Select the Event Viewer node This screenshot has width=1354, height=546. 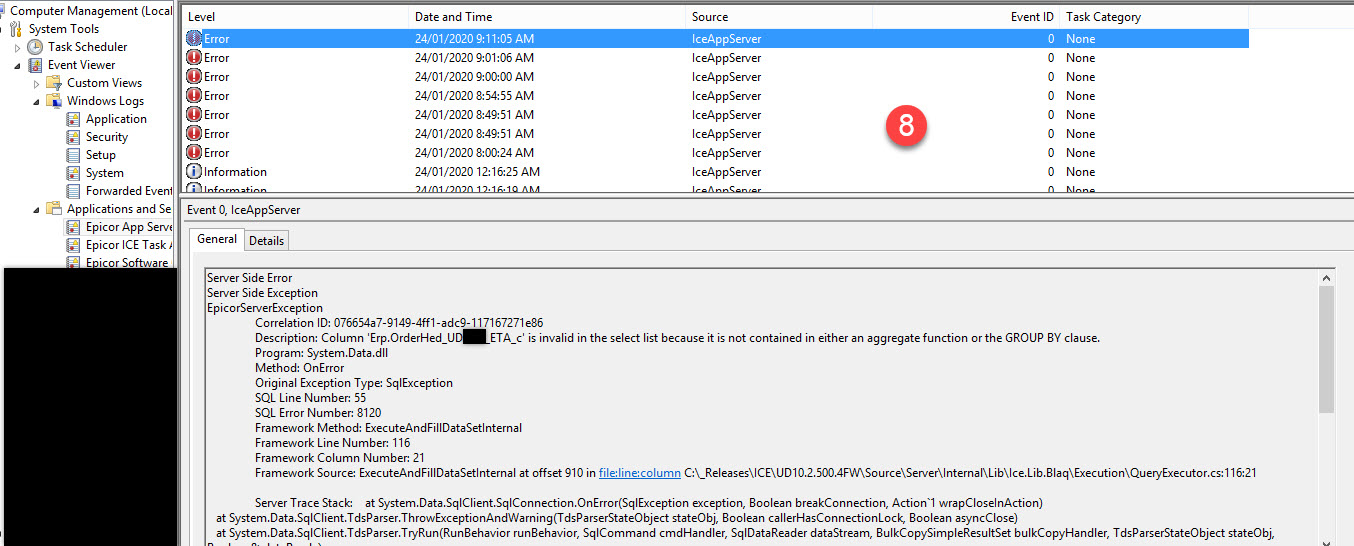coord(82,65)
